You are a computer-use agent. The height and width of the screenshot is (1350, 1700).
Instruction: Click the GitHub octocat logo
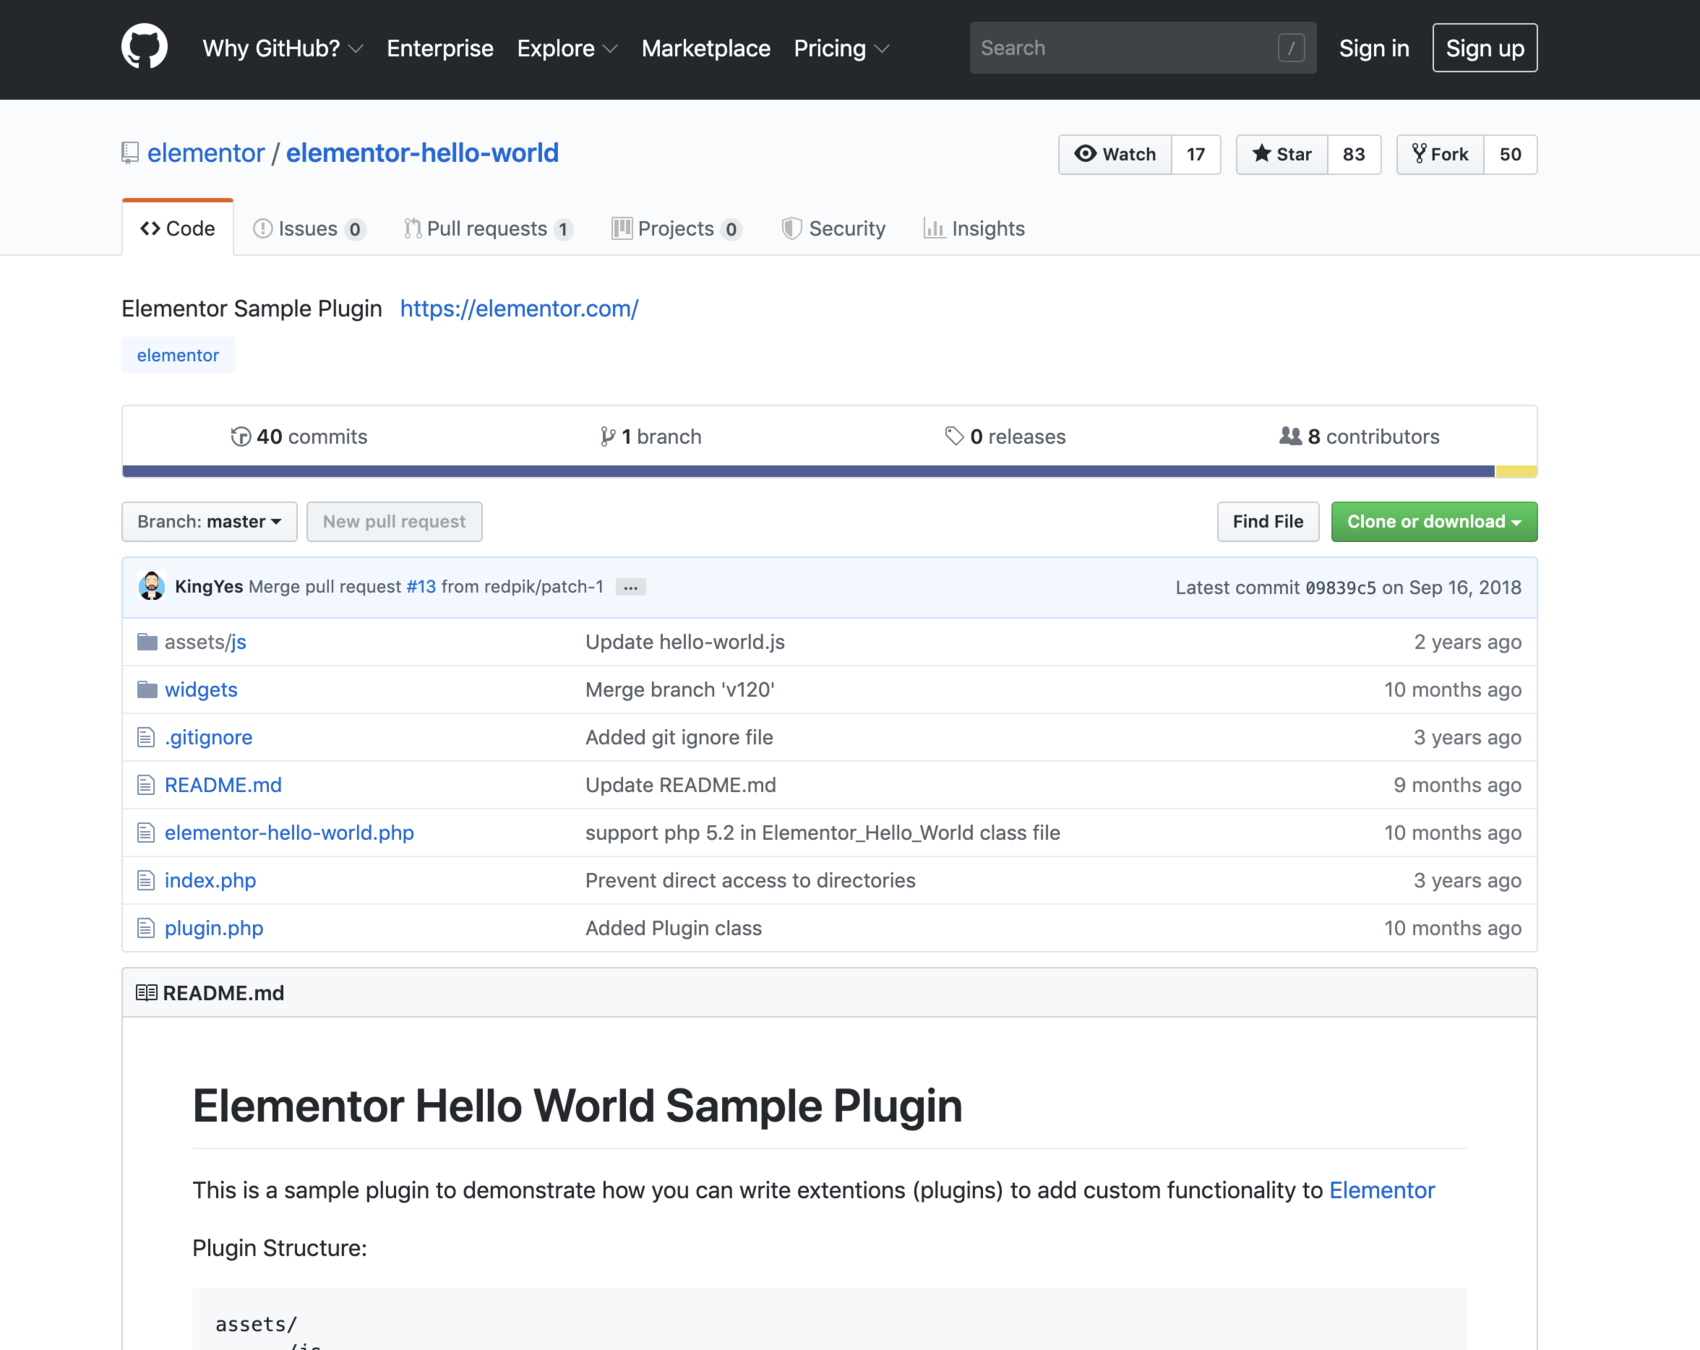(x=144, y=47)
